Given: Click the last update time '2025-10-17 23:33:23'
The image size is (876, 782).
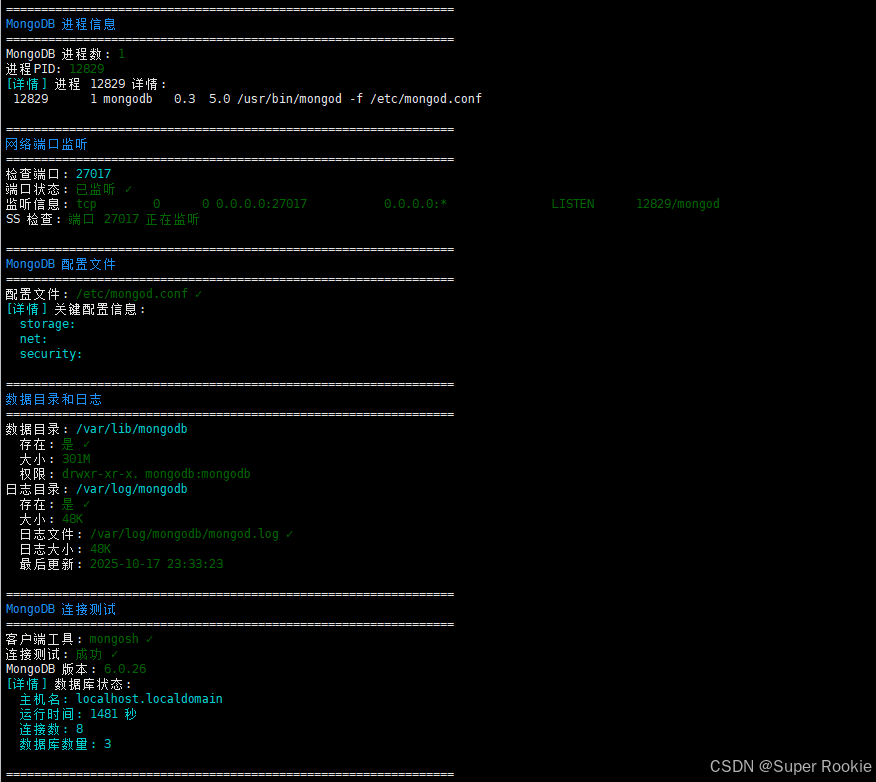Looking at the screenshot, I should [156, 564].
